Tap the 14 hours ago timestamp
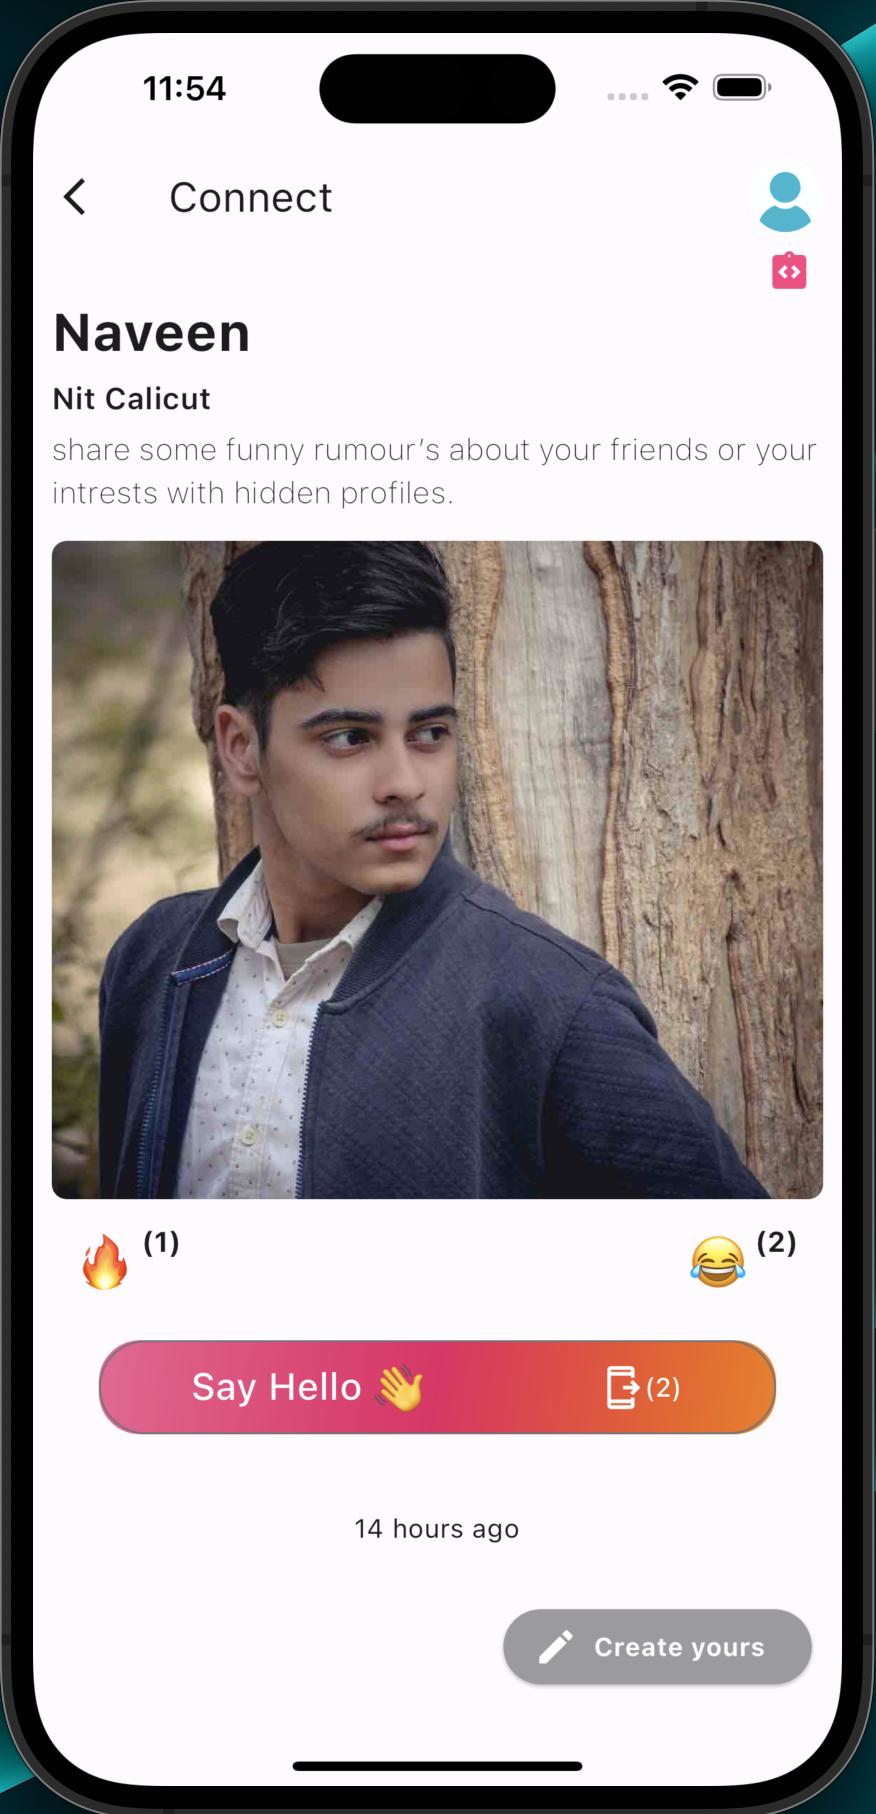 437,1528
